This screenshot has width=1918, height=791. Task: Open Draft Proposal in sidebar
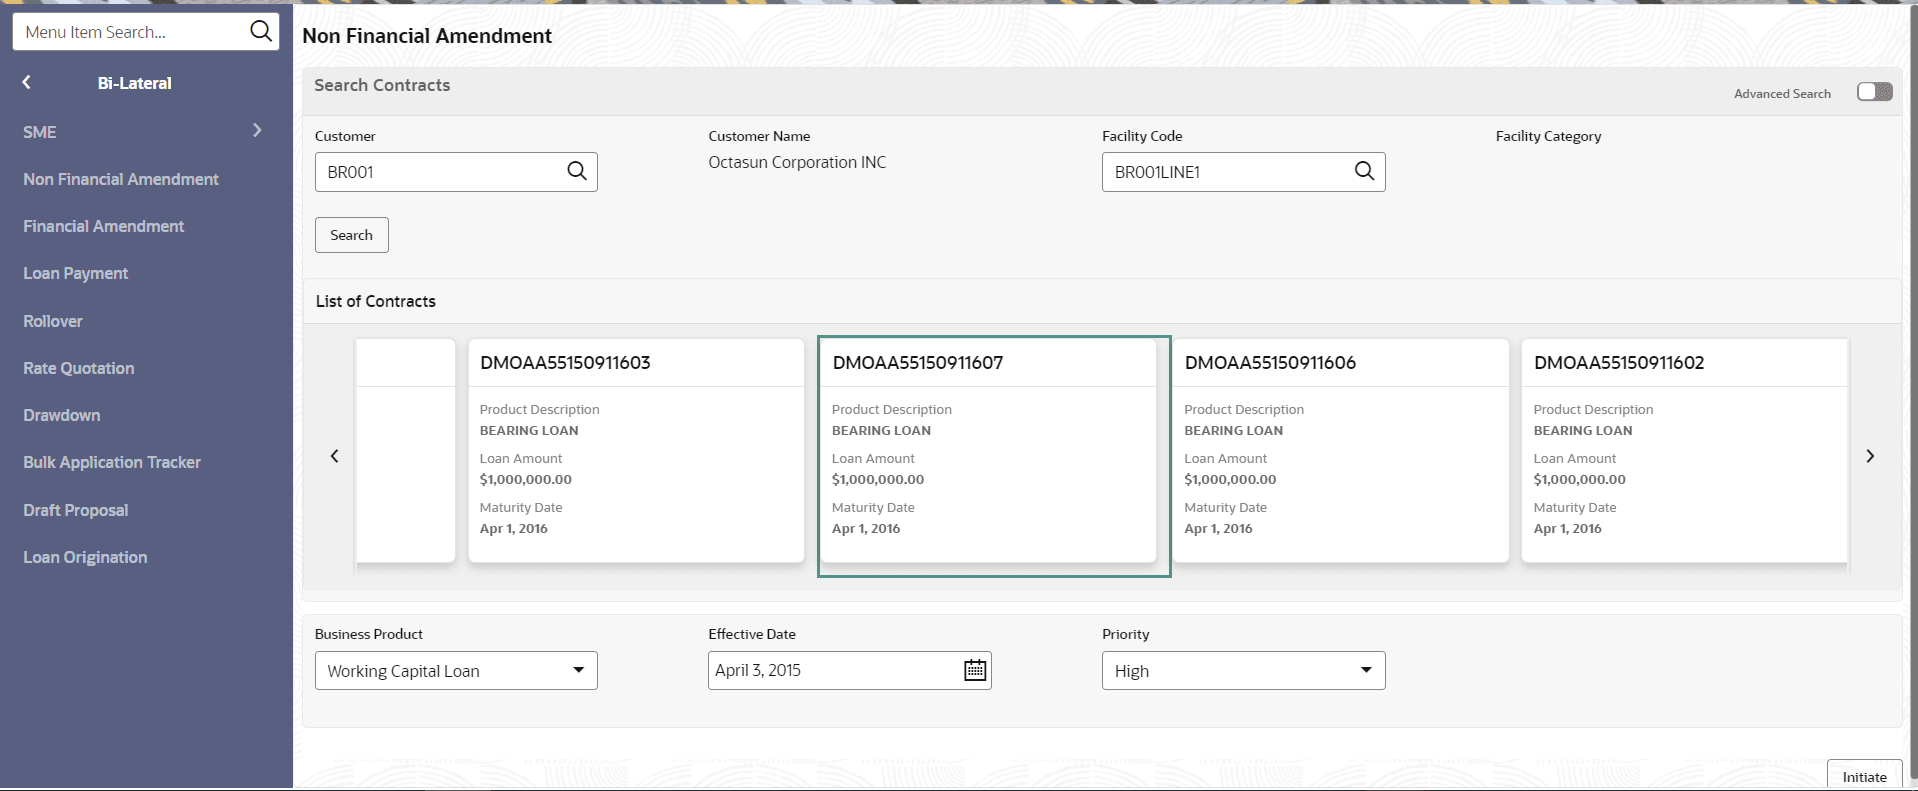(76, 510)
